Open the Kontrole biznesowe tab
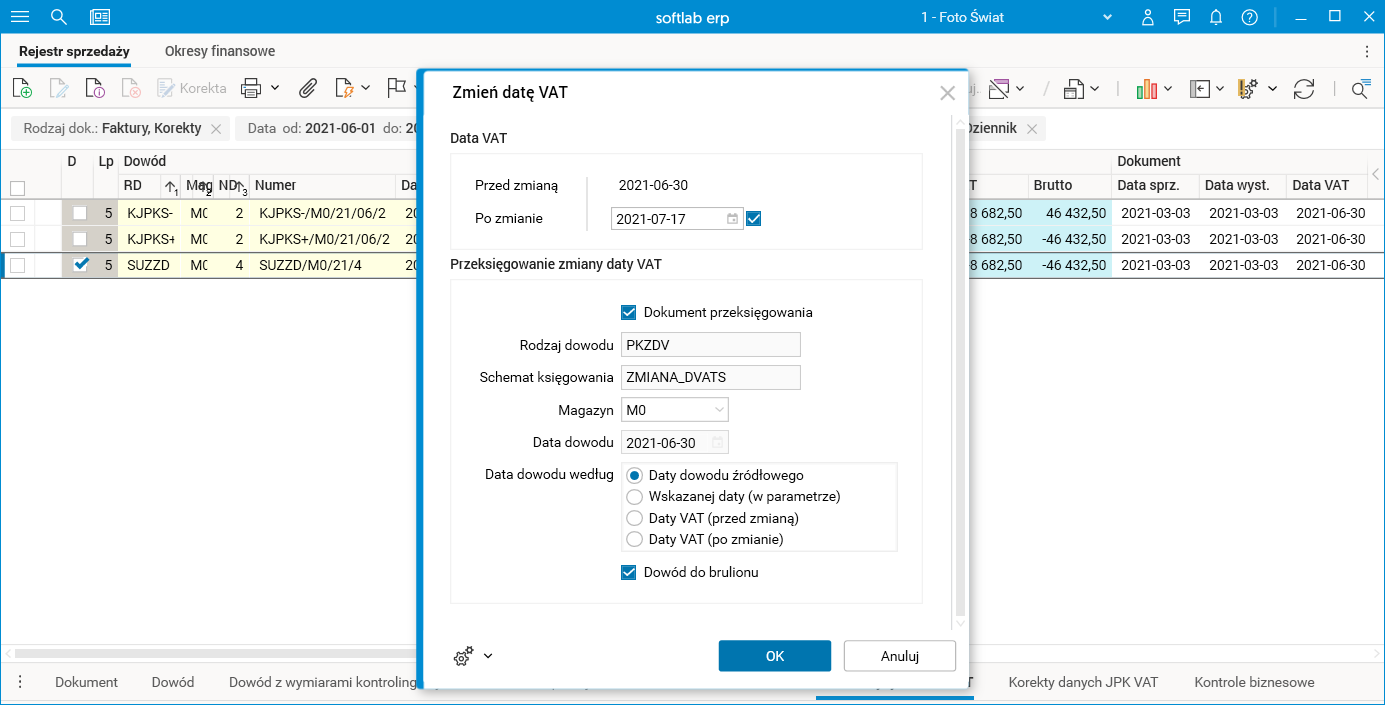1385x705 pixels. coord(1254,682)
